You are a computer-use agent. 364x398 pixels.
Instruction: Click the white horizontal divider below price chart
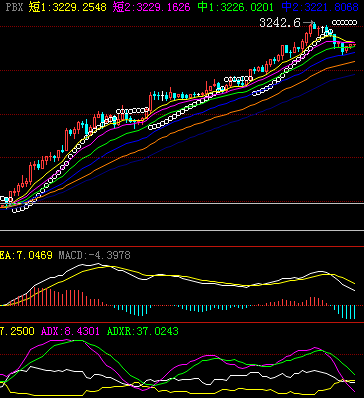click(x=182, y=230)
